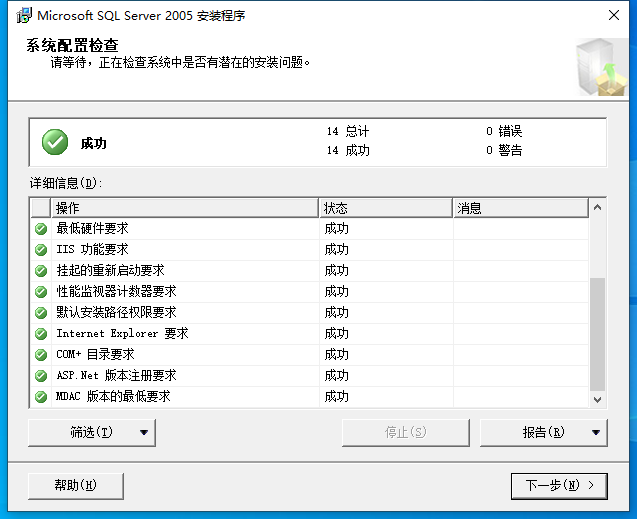The image size is (637, 519).
Task: Close the SQL Server 2005 setup window
Action: coord(614,15)
